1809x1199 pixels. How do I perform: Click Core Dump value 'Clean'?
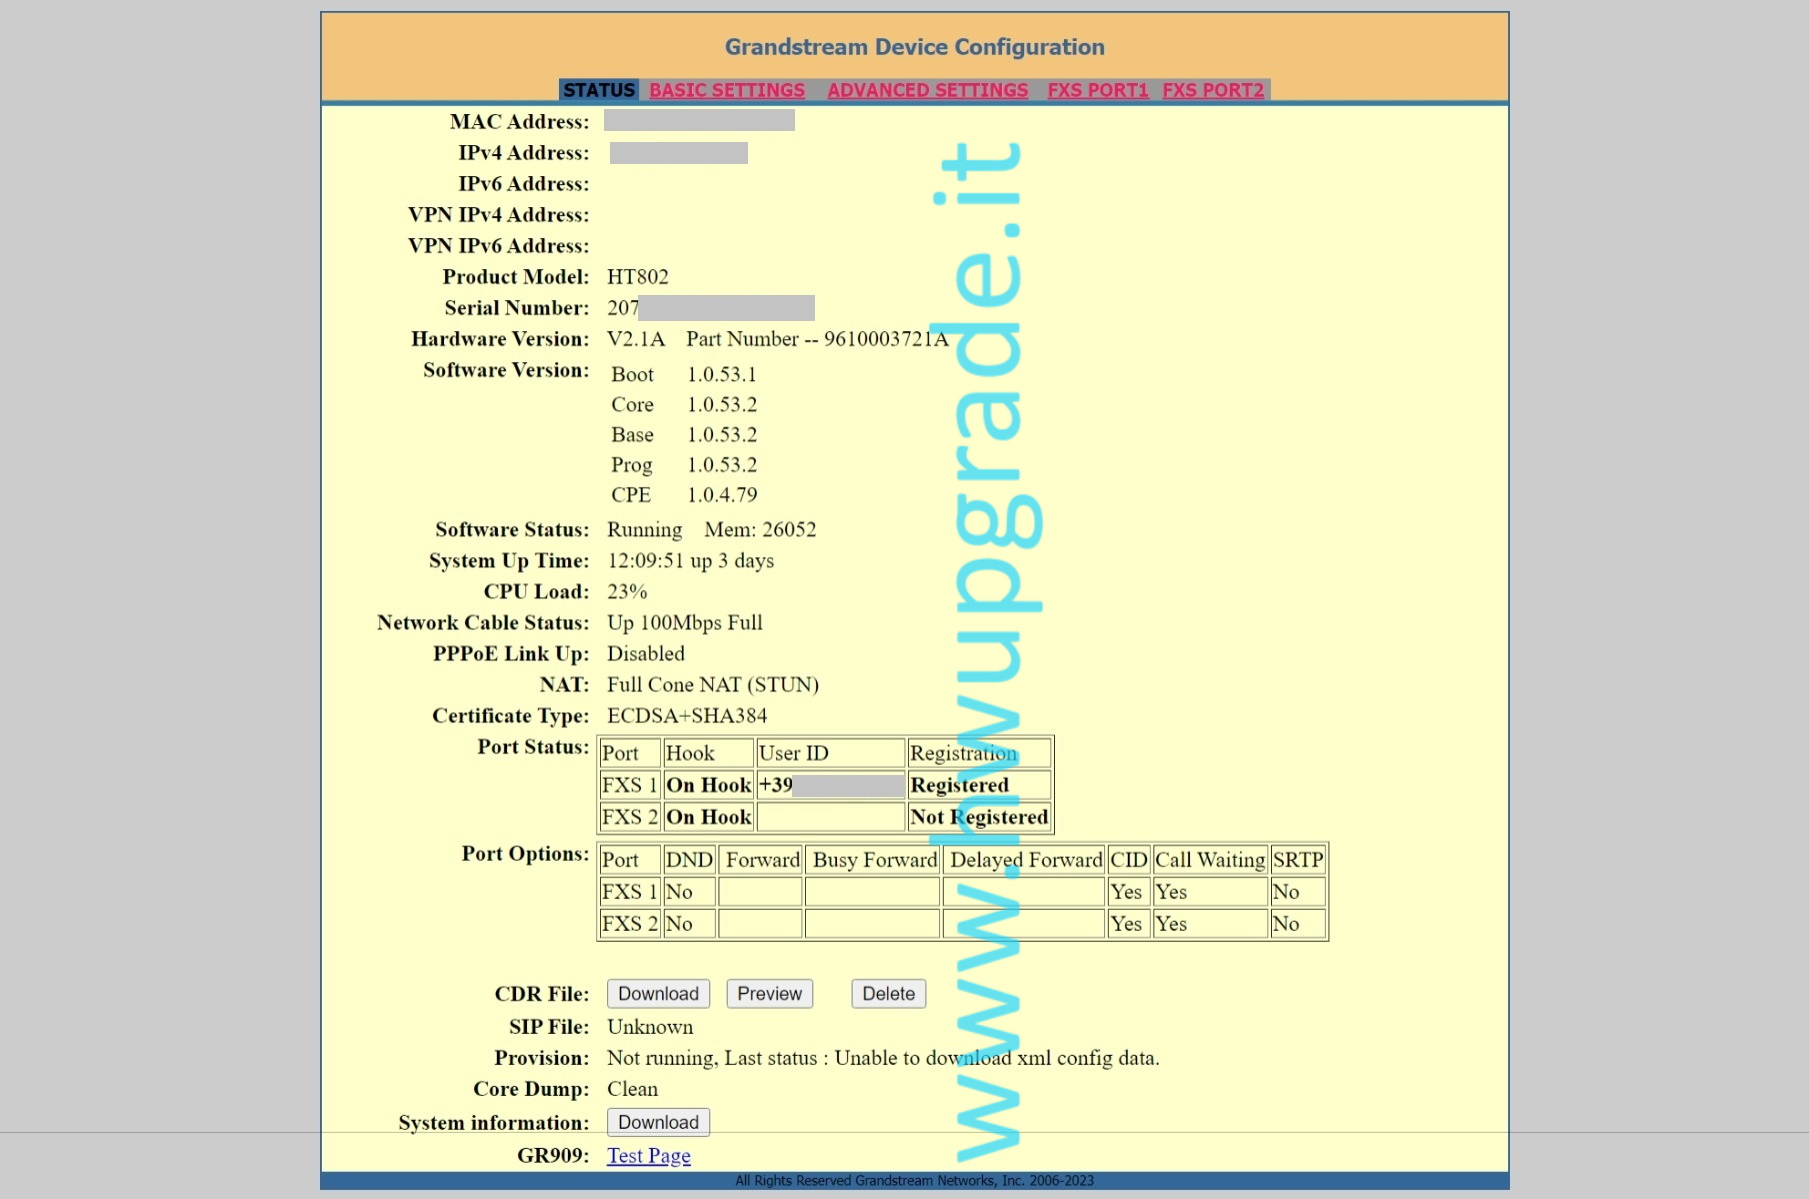click(632, 1089)
